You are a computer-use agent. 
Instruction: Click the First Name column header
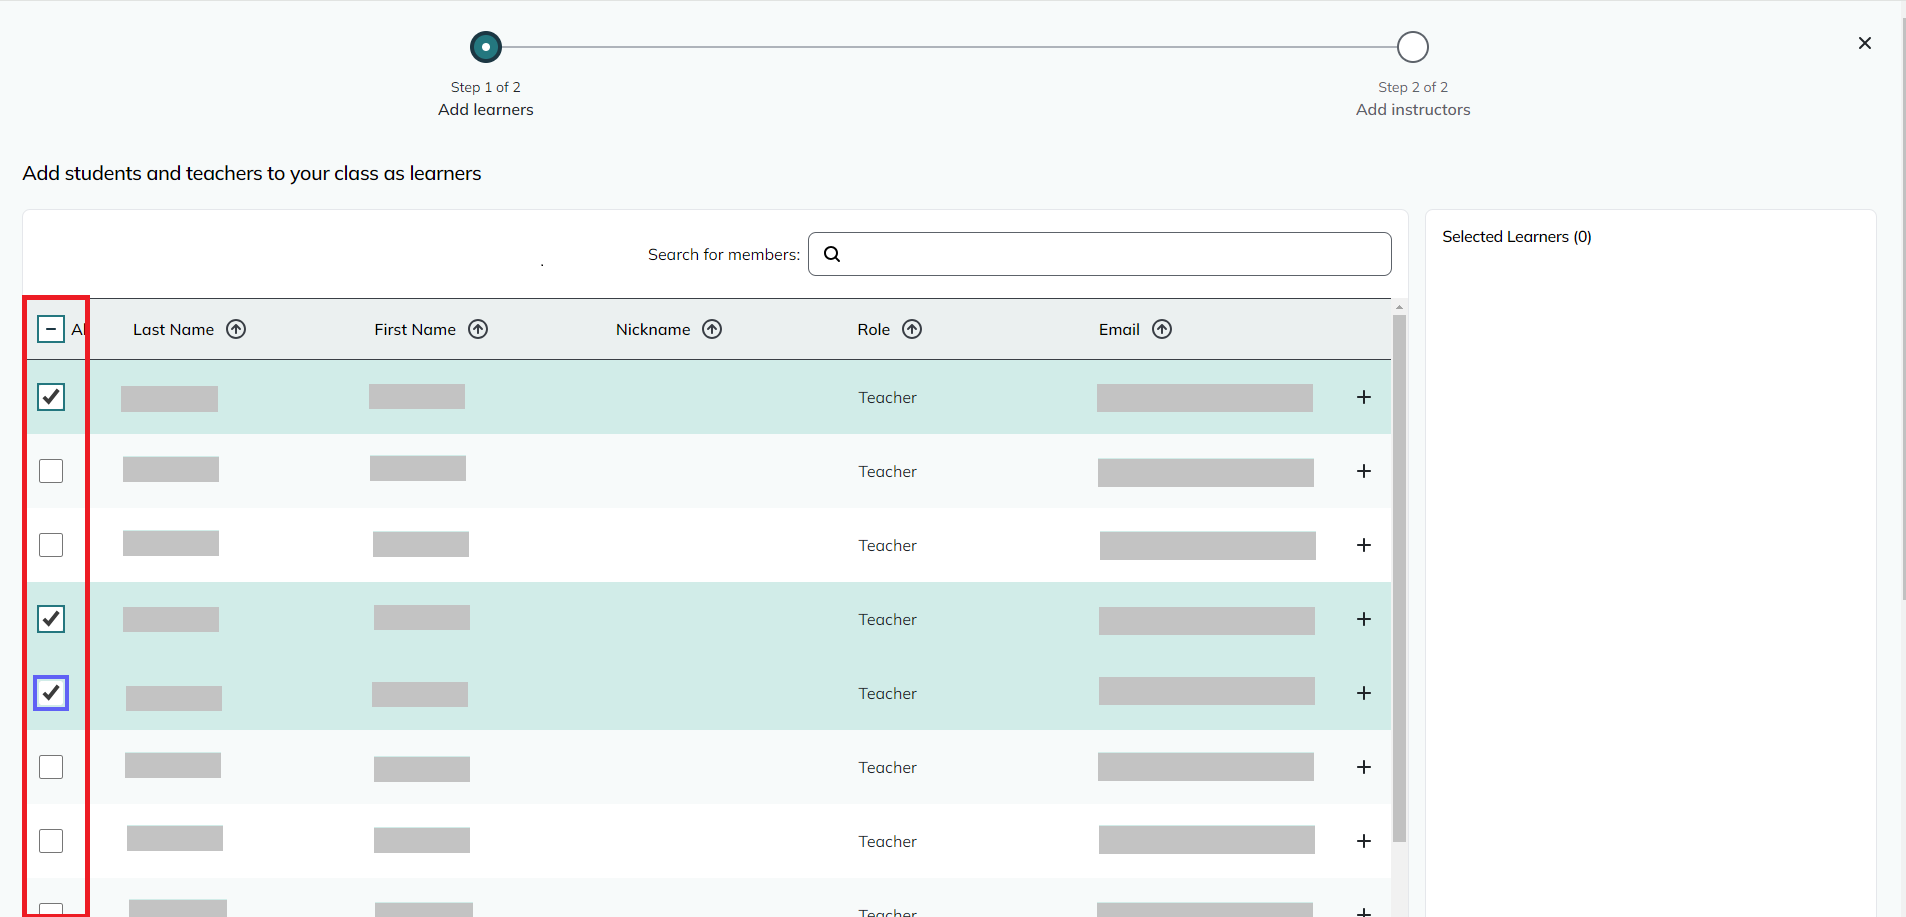coord(415,329)
